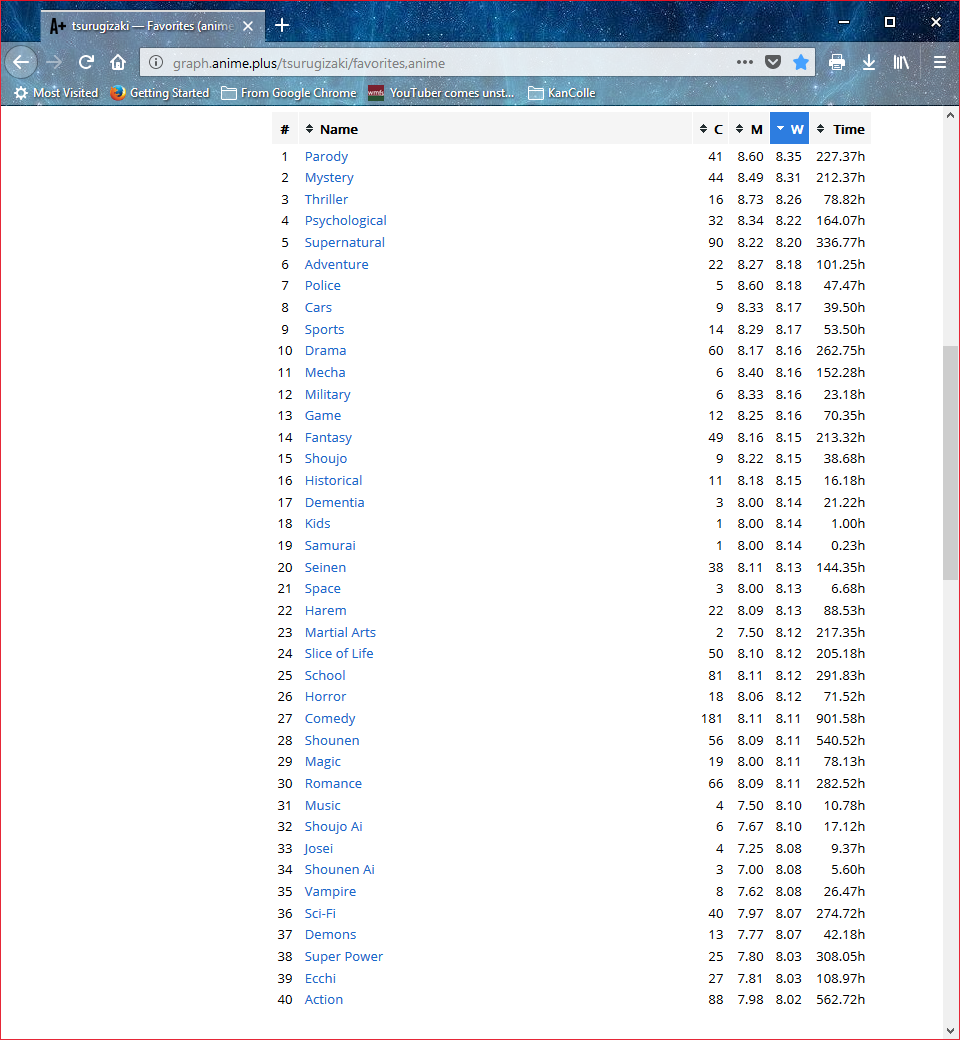The image size is (960, 1040).
Task: Open a new browser tab
Action: click(282, 25)
